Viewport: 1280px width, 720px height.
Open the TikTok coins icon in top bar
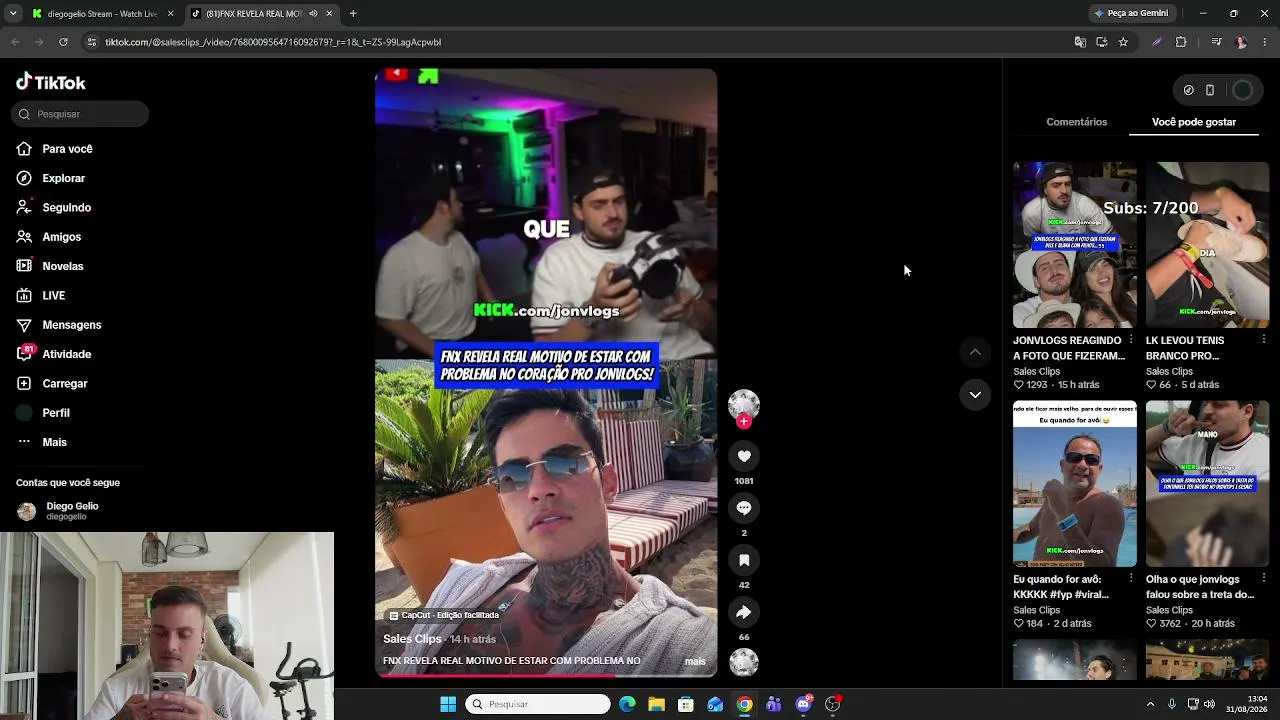[x=1188, y=90]
